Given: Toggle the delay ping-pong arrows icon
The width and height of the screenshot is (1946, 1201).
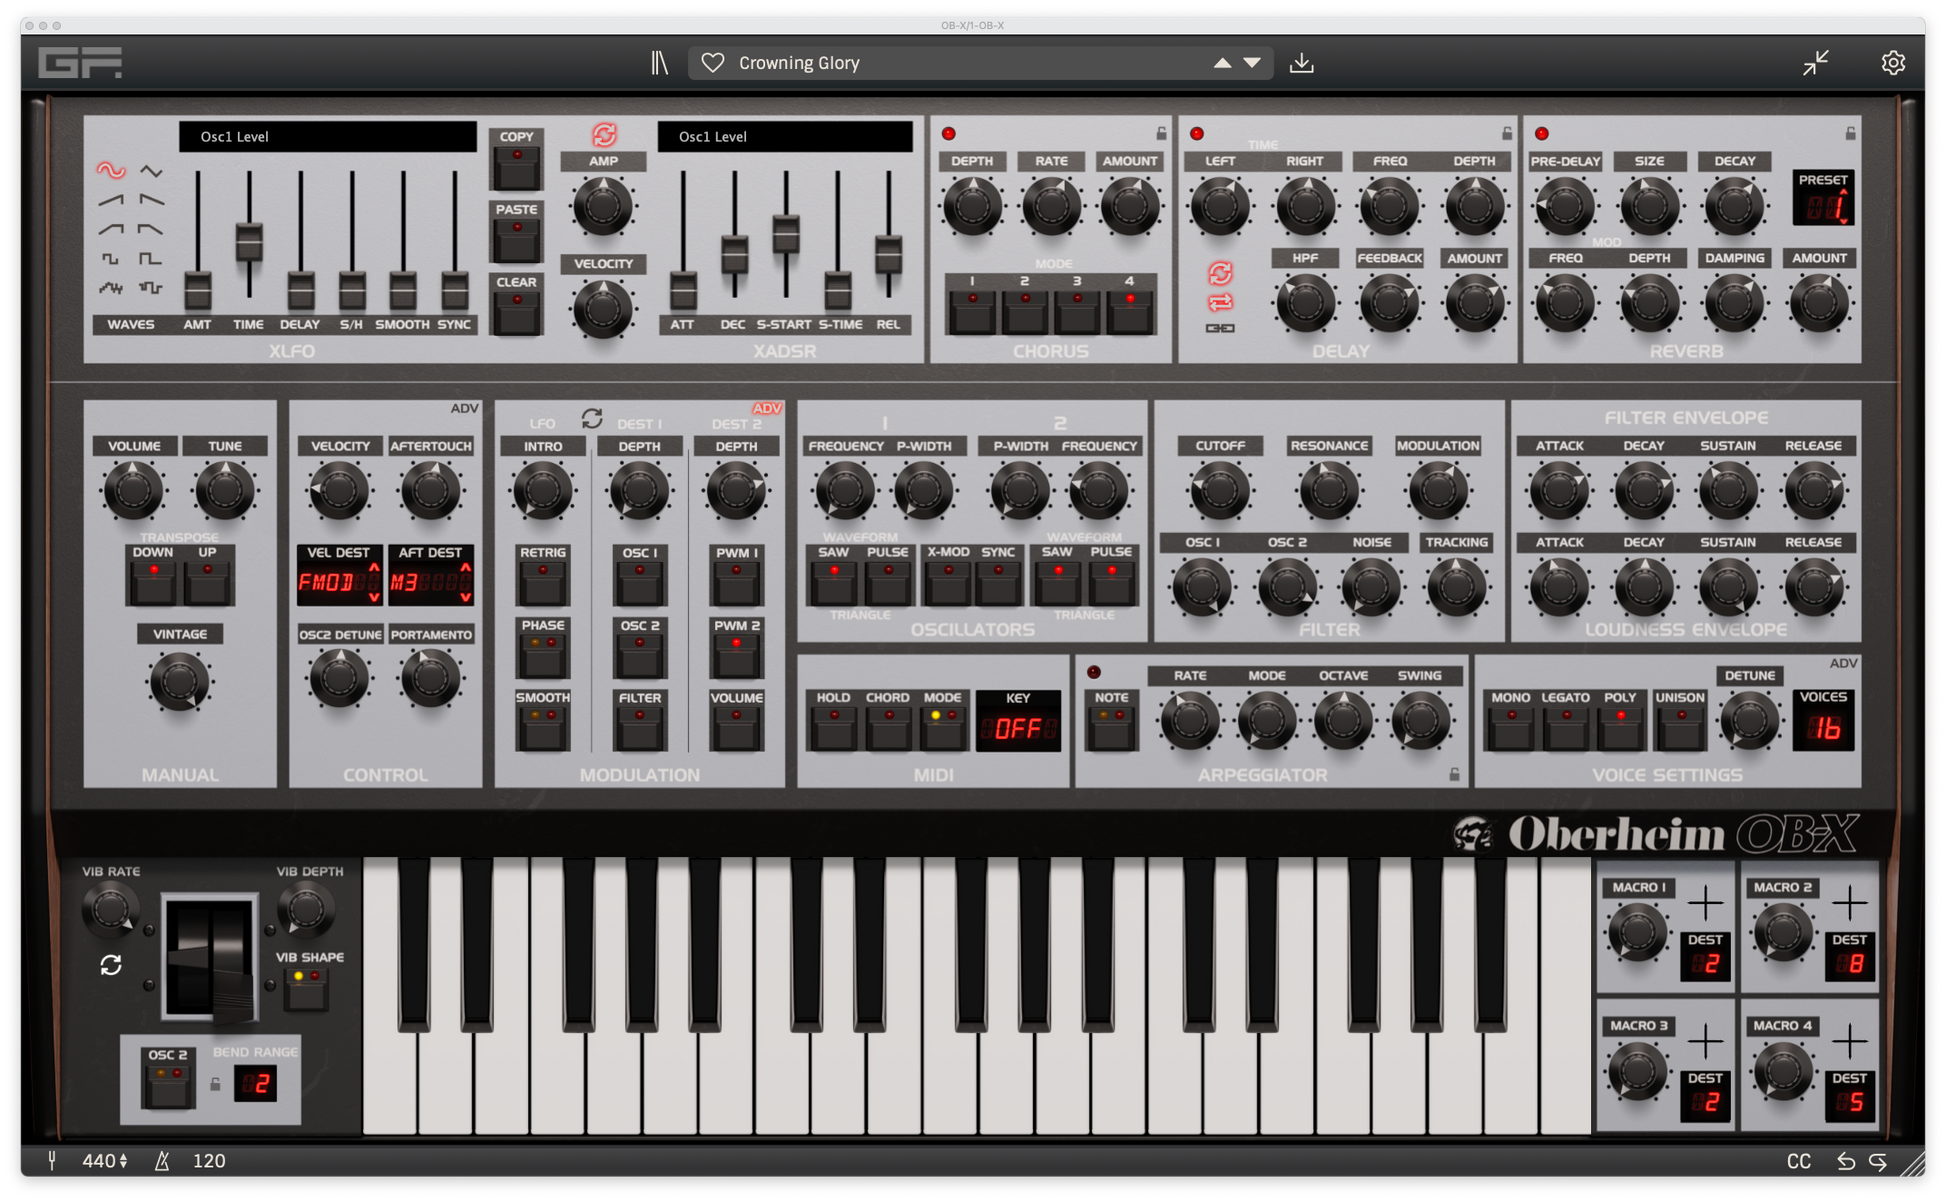Looking at the screenshot, I should (x=1220, y=301).
